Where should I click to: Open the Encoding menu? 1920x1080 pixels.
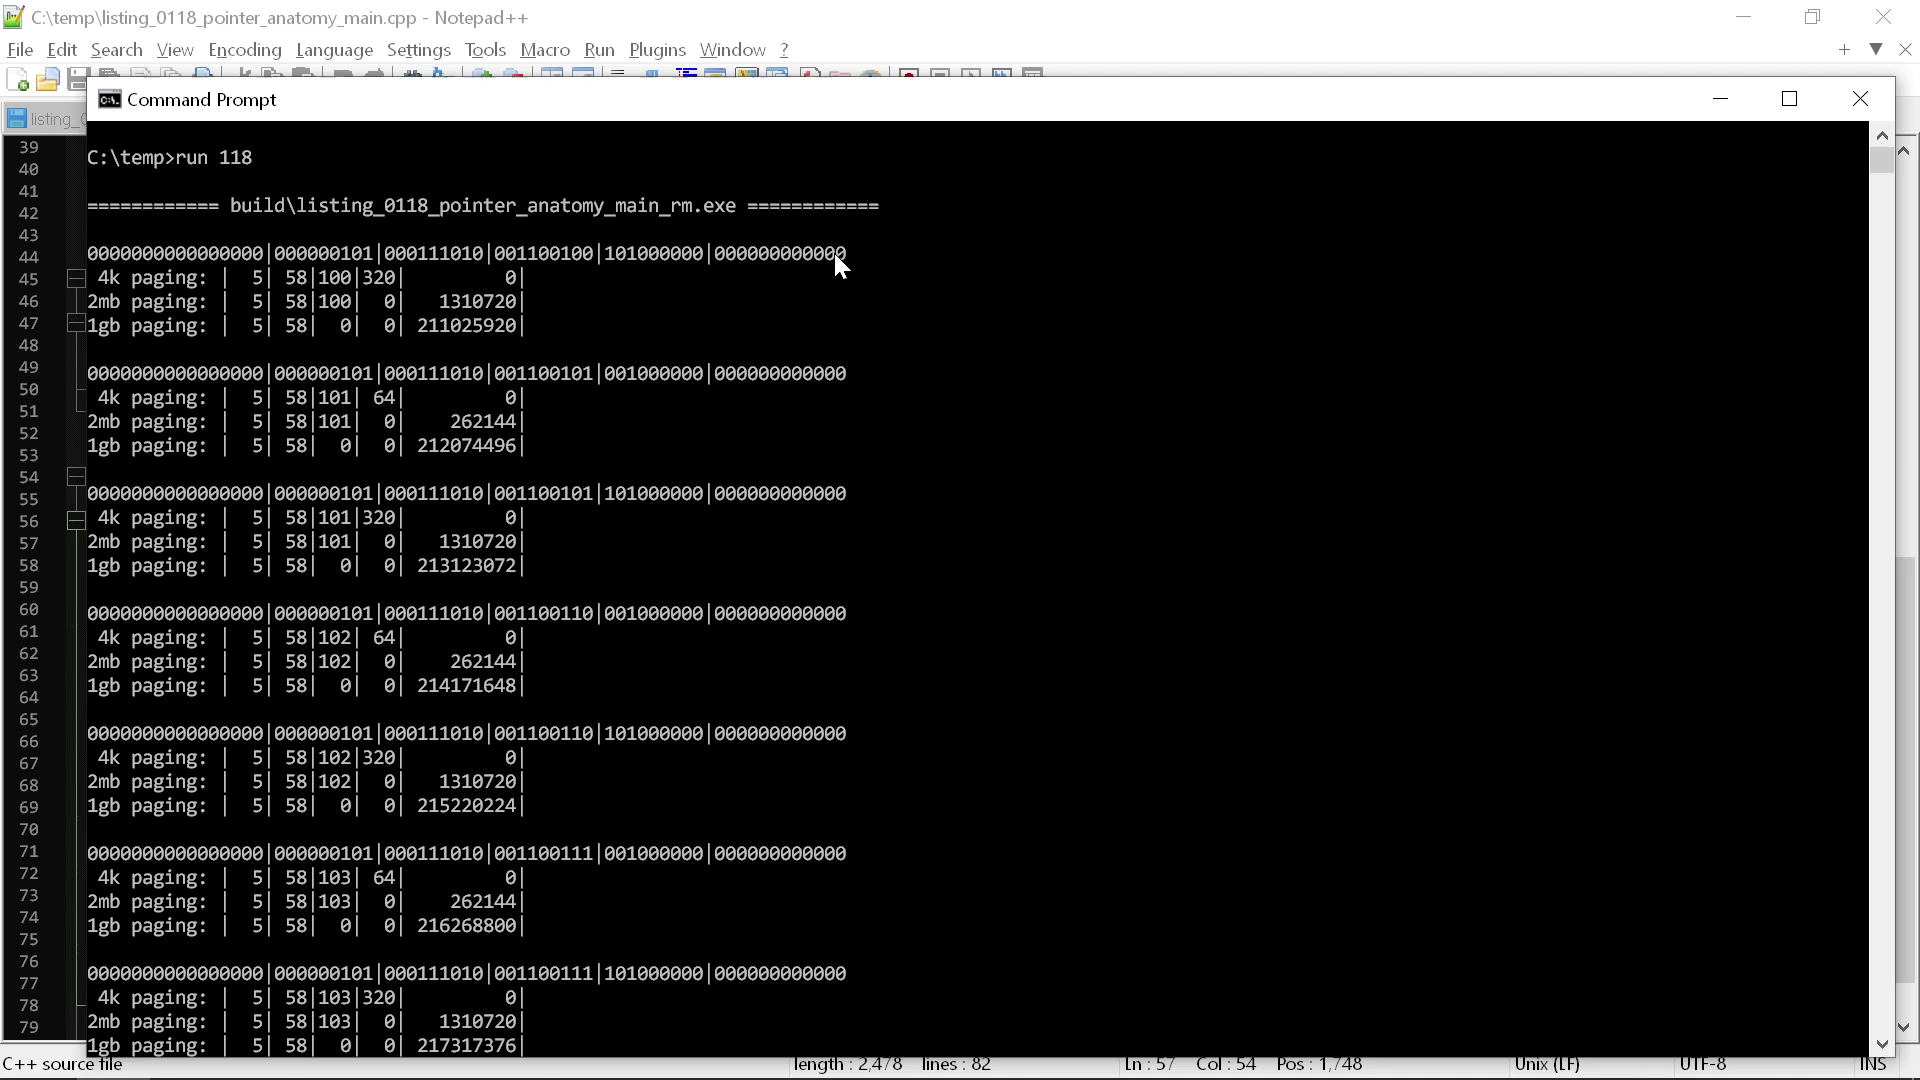click(244, 49)
